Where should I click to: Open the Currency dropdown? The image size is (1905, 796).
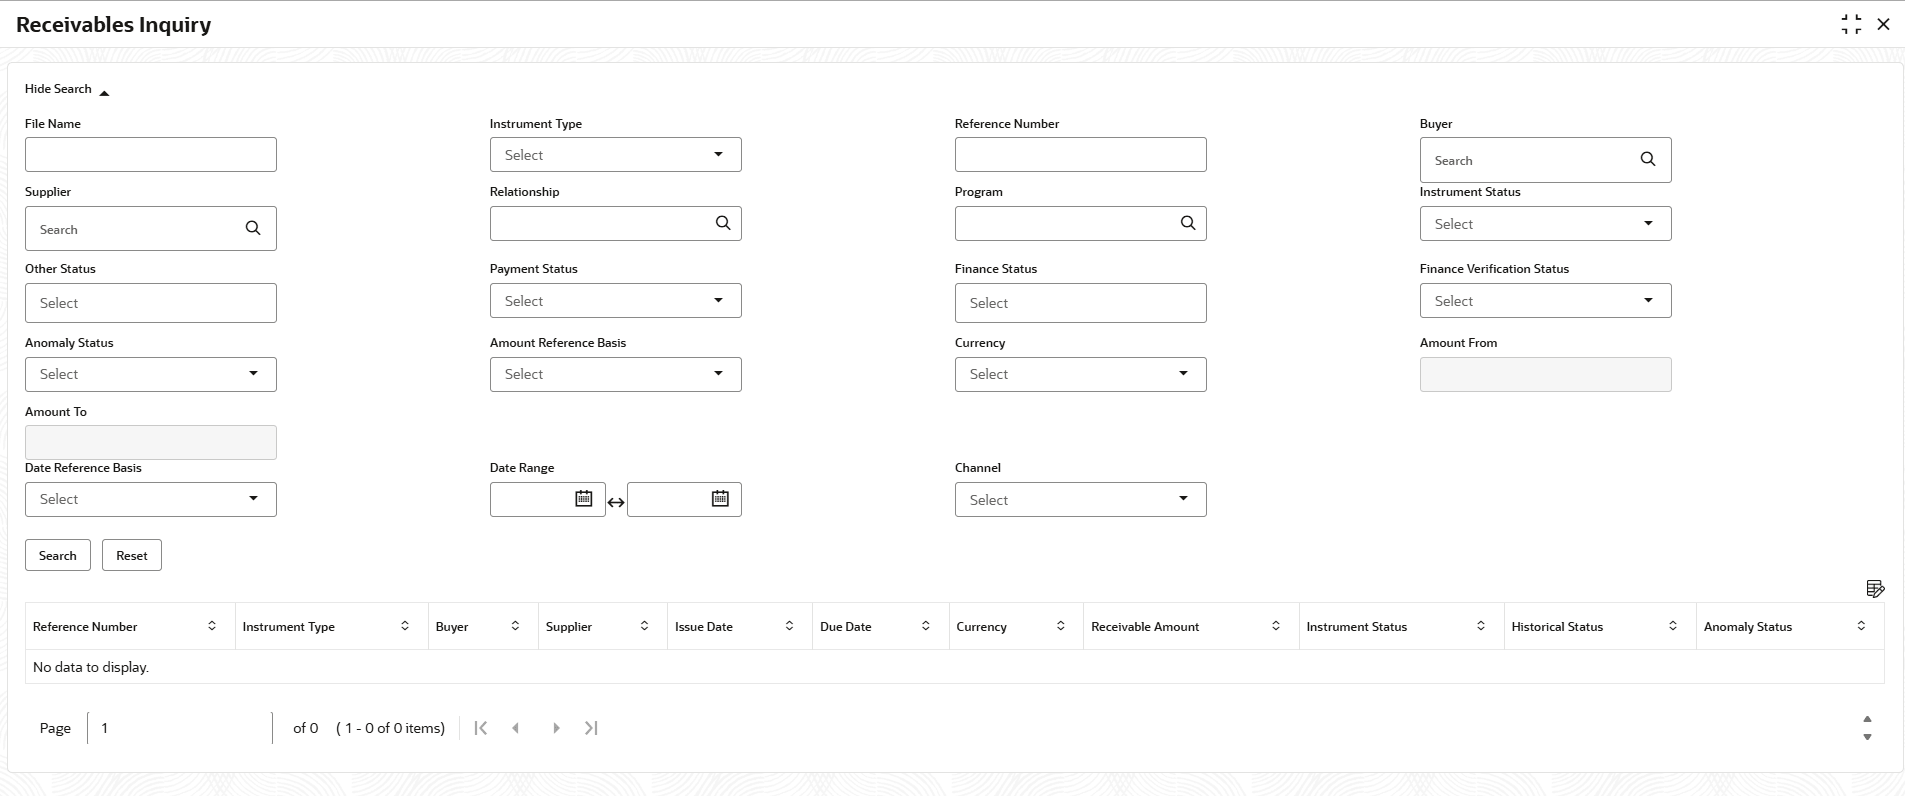click(x=1080, y=374)
